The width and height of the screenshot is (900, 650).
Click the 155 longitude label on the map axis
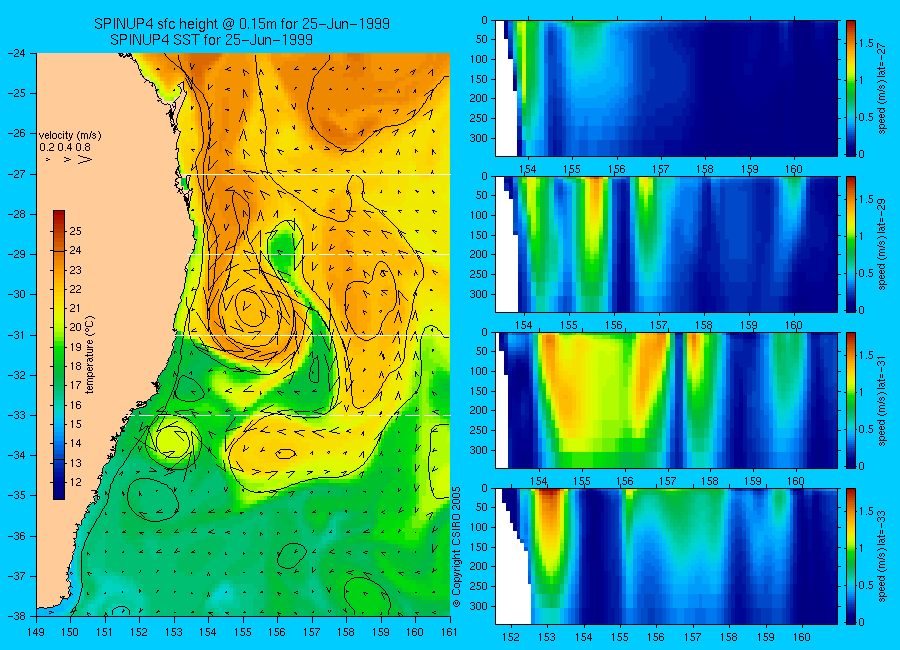point(243,632)
